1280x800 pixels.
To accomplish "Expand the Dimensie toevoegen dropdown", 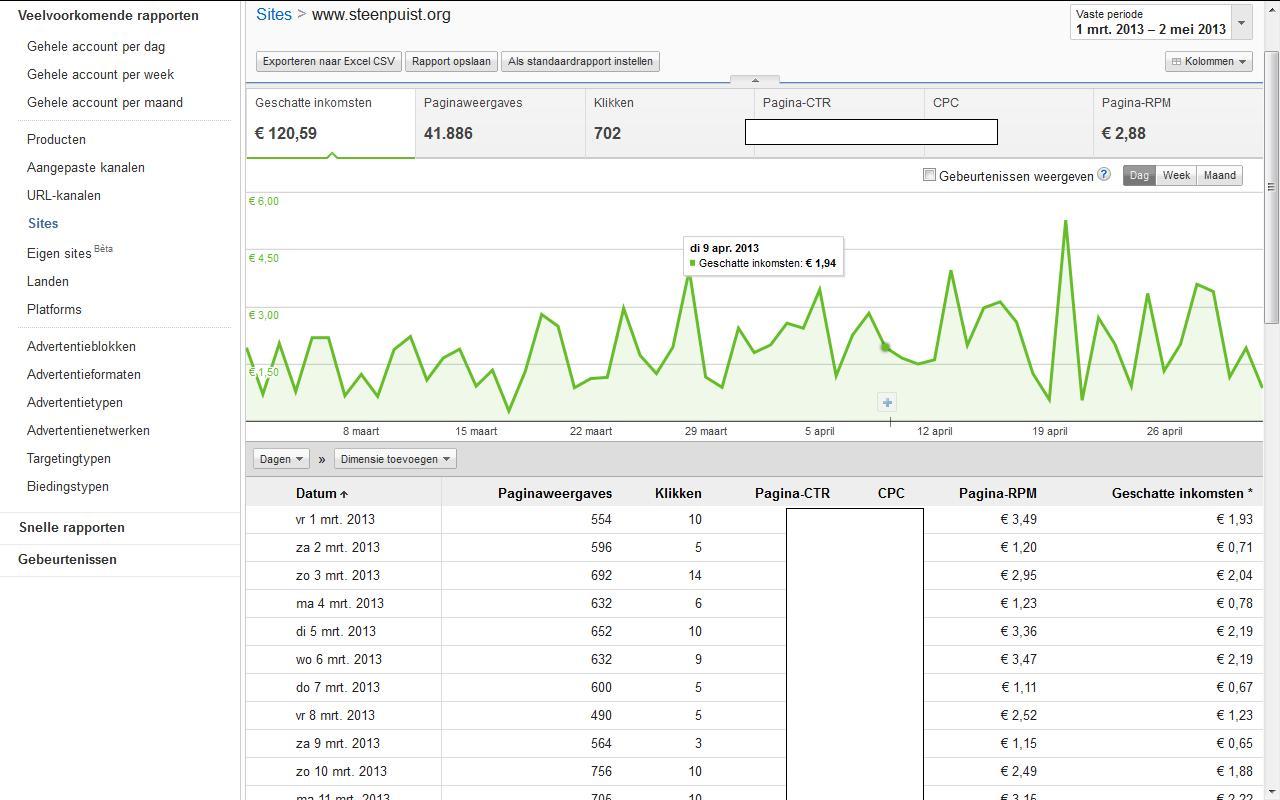I will tap(395, 459).
